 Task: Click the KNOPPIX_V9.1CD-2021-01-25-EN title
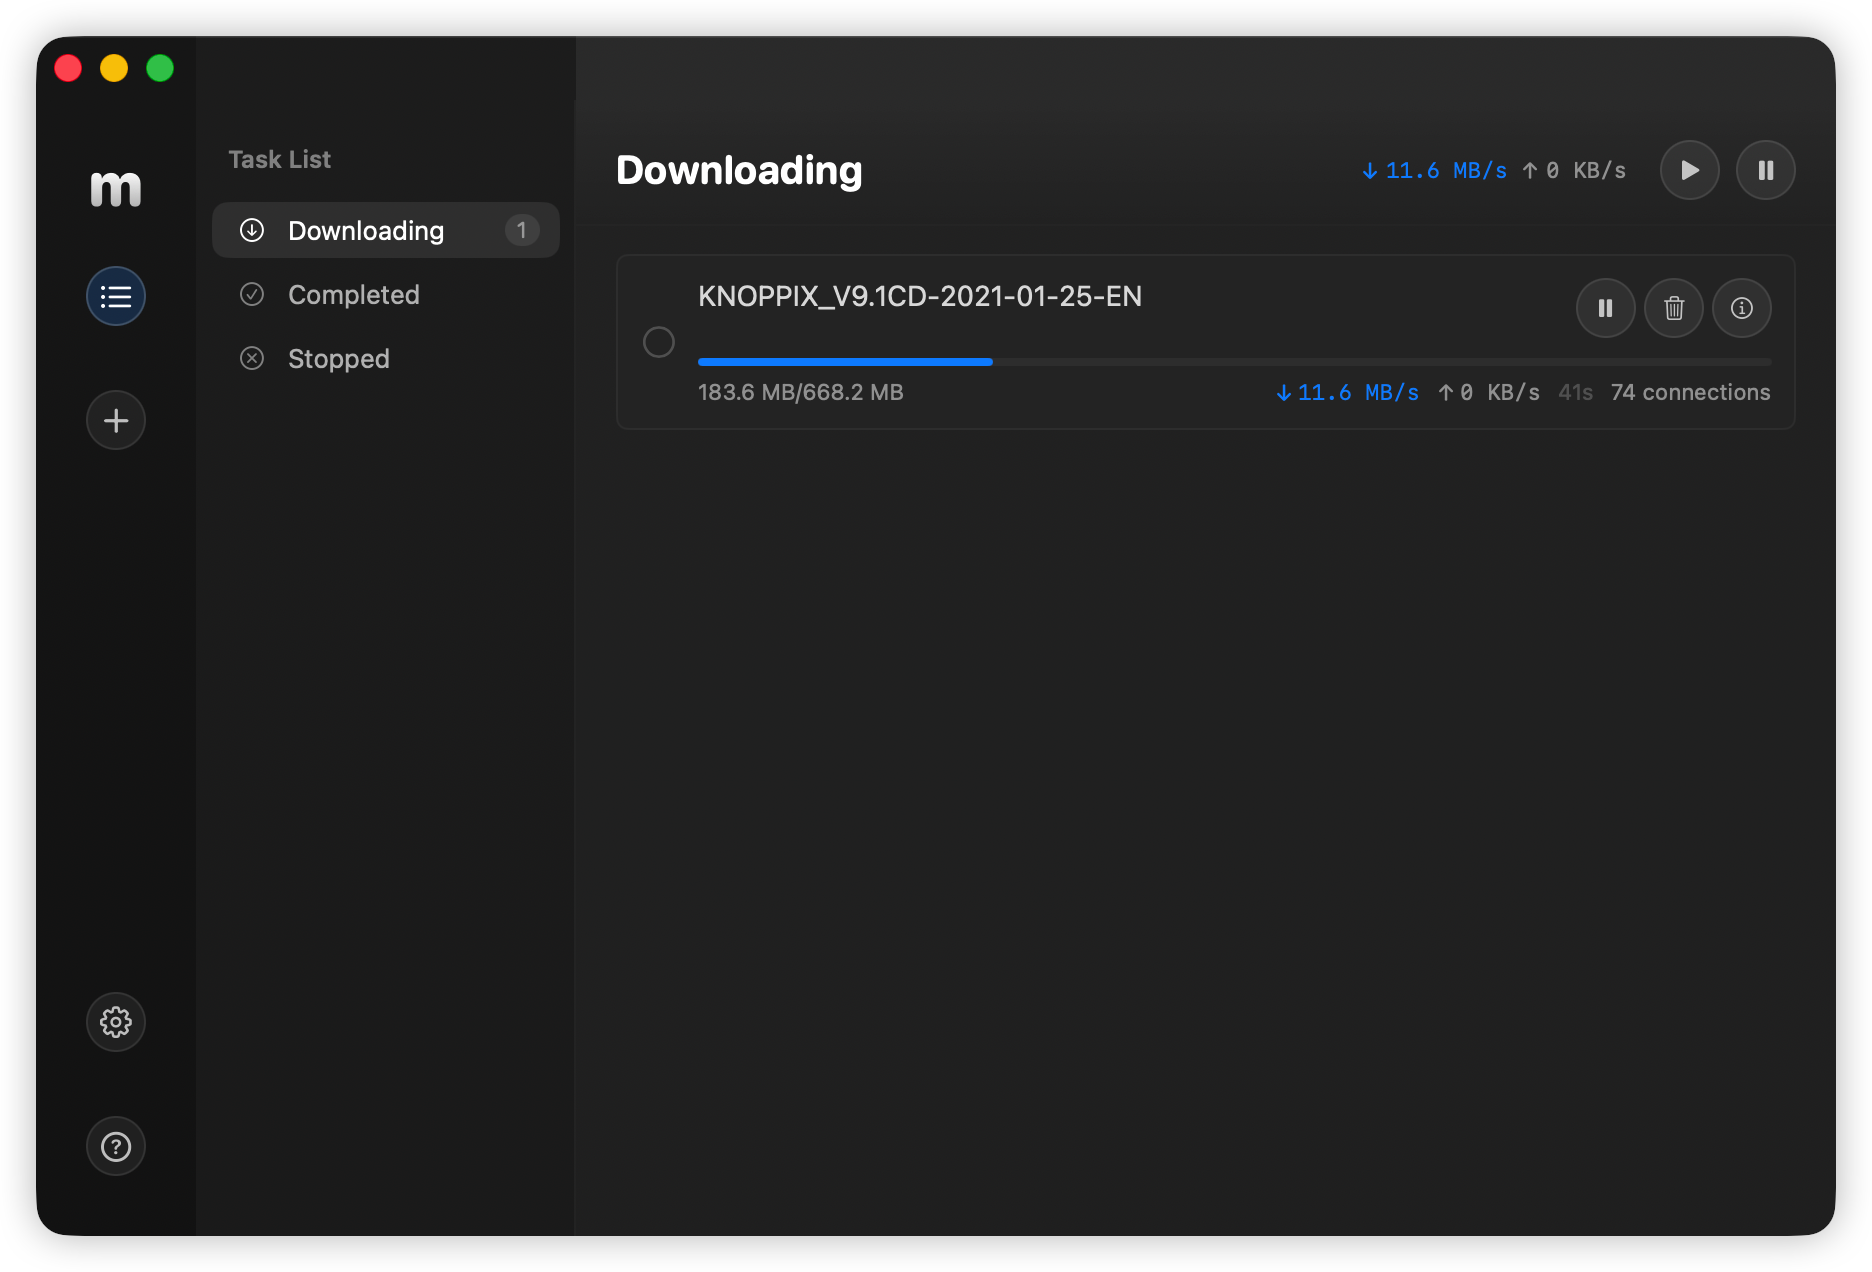pyautogui.click(x=919, y=296)
